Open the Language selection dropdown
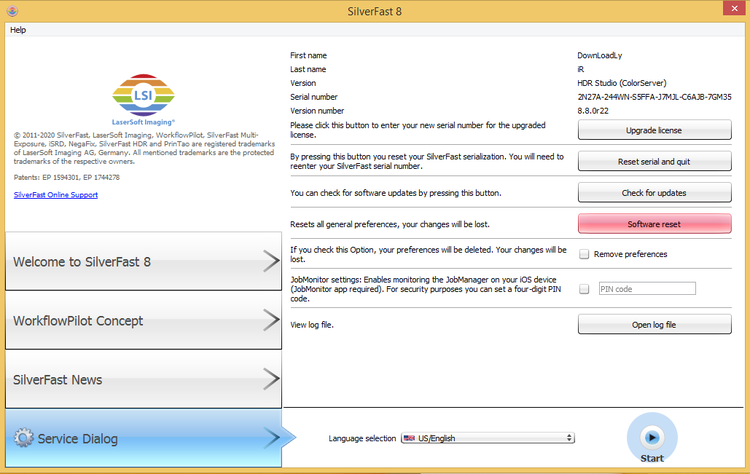750x474 pixels. point(487,438)
